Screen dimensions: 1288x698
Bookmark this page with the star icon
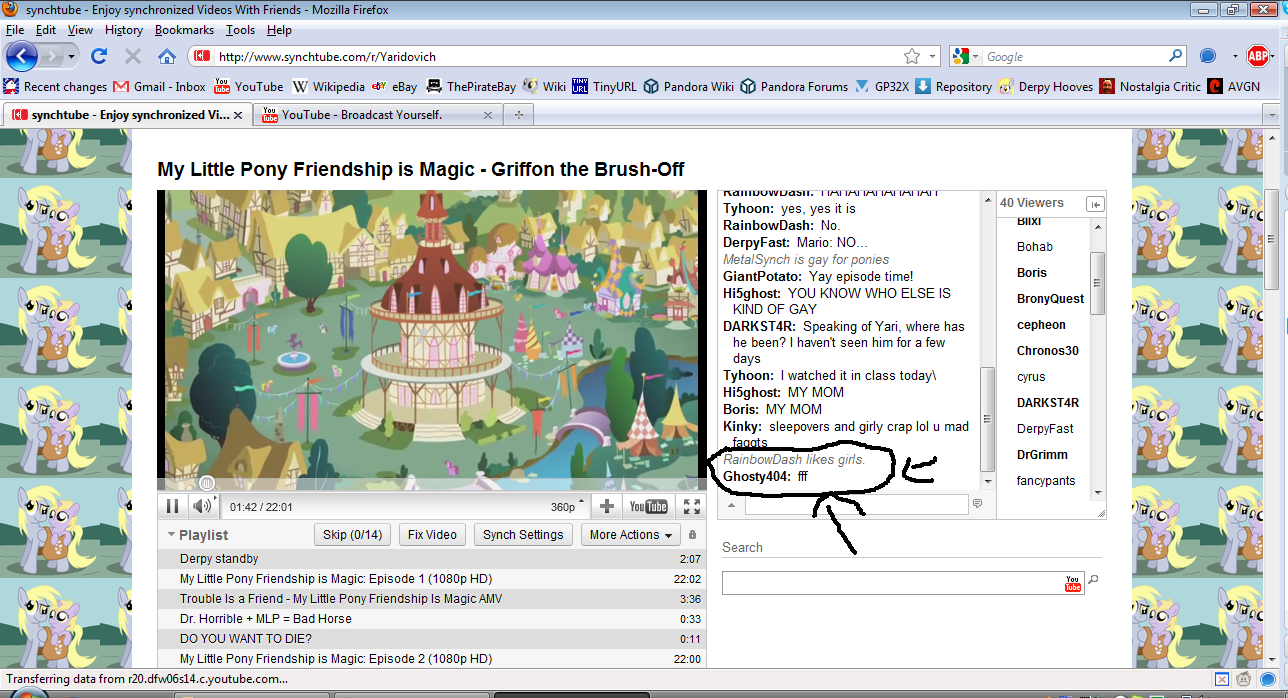(912, 57)
